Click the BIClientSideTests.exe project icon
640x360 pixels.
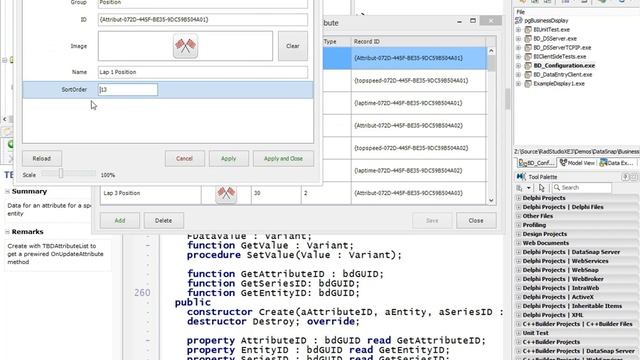pos(528,56)
